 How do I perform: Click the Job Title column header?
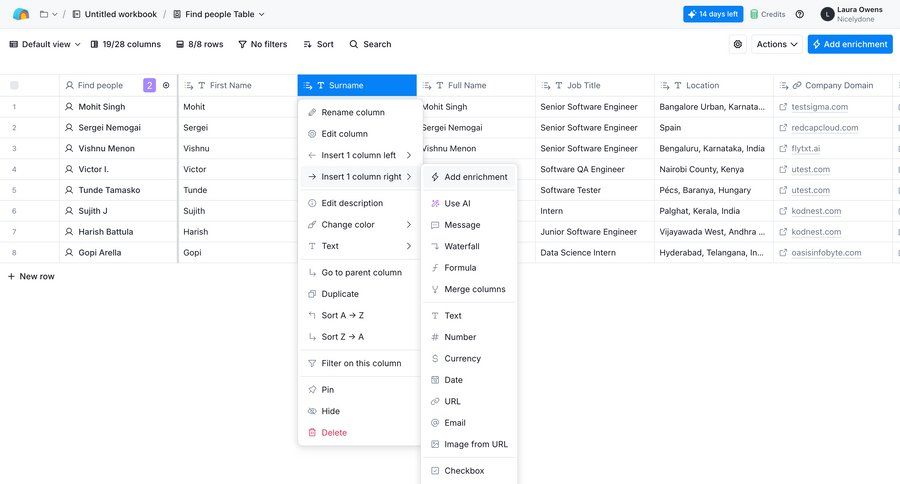pos(595,85)
